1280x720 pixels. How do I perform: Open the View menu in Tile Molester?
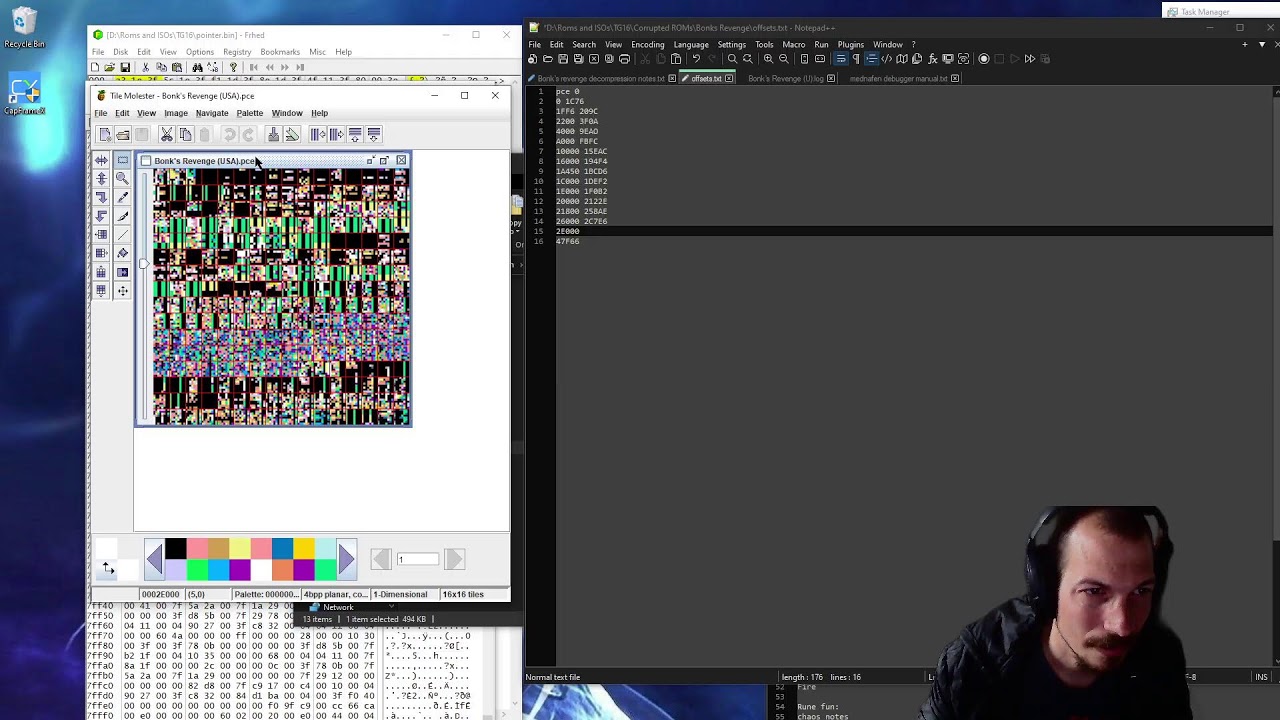(146, 113)
